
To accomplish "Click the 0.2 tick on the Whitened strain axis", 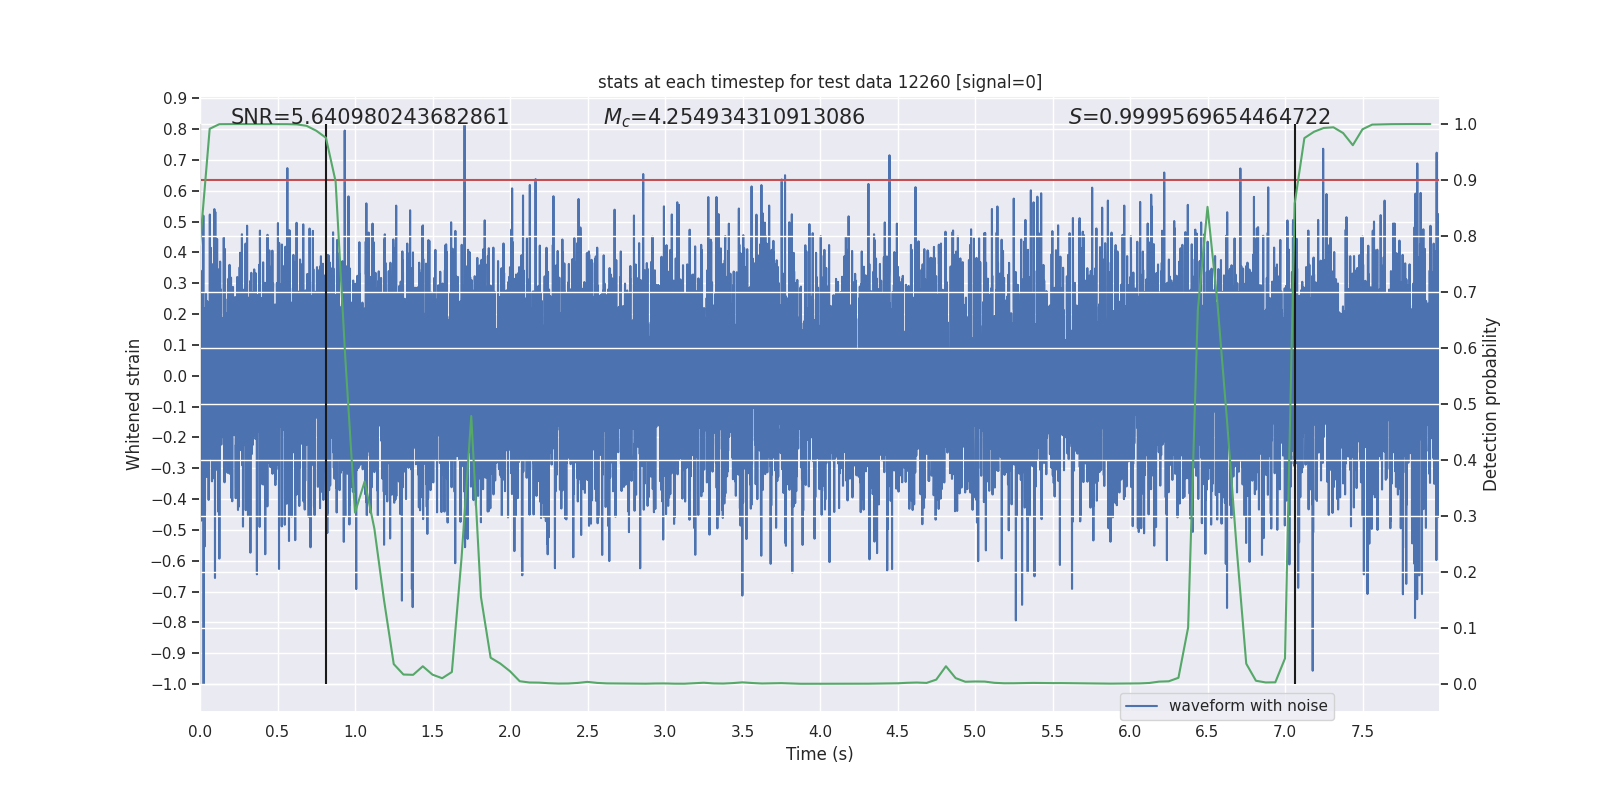I will [175, 314].
